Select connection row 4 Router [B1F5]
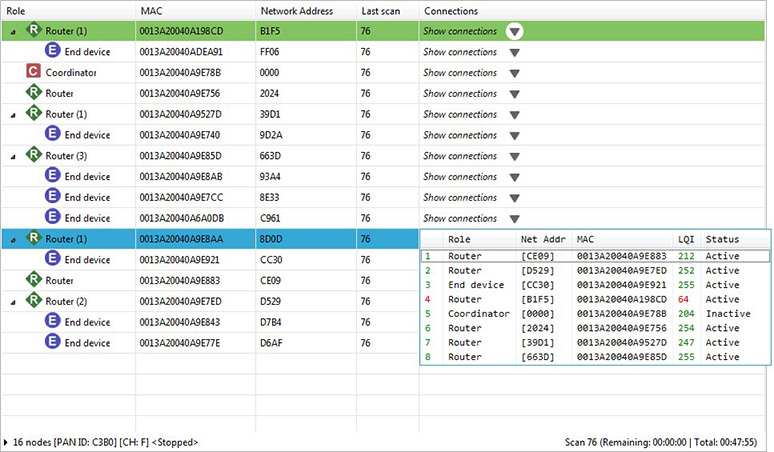 point(595,299)
